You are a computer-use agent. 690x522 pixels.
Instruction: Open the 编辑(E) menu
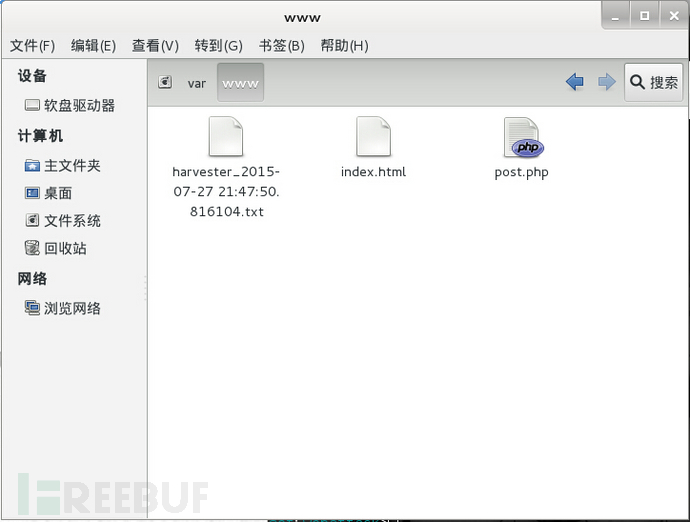[x=93, y=45]
